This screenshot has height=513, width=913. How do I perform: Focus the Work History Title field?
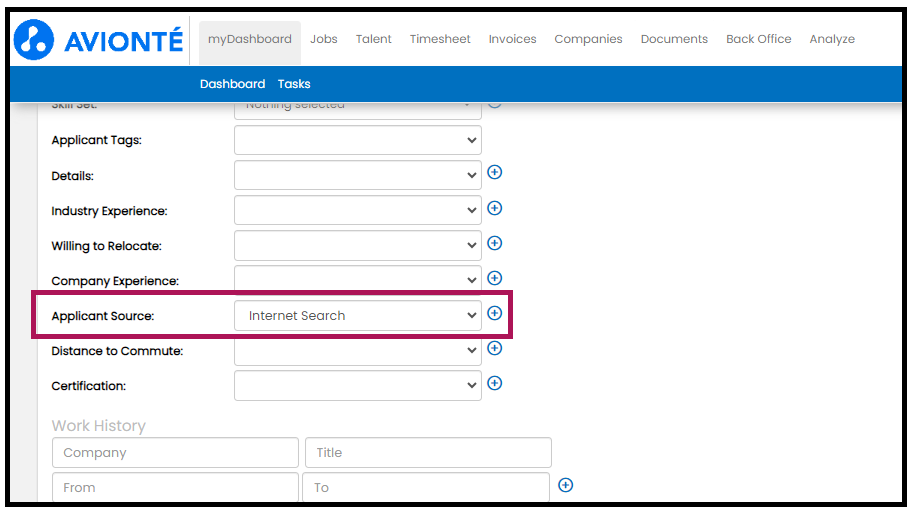428,453
